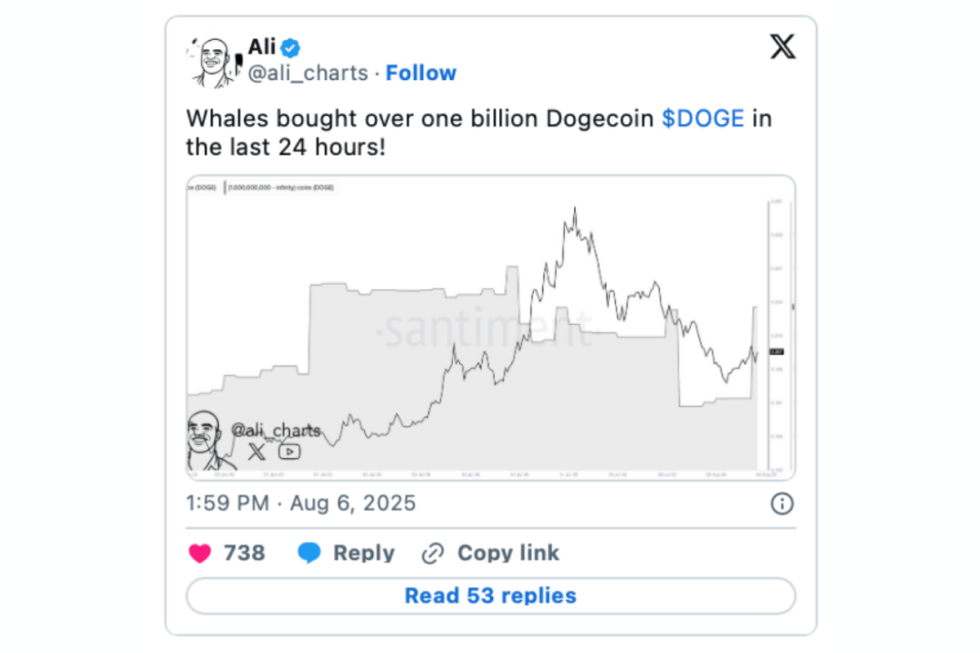Click the Copy link text label
The image size is (980, 653).
[508, 553]
